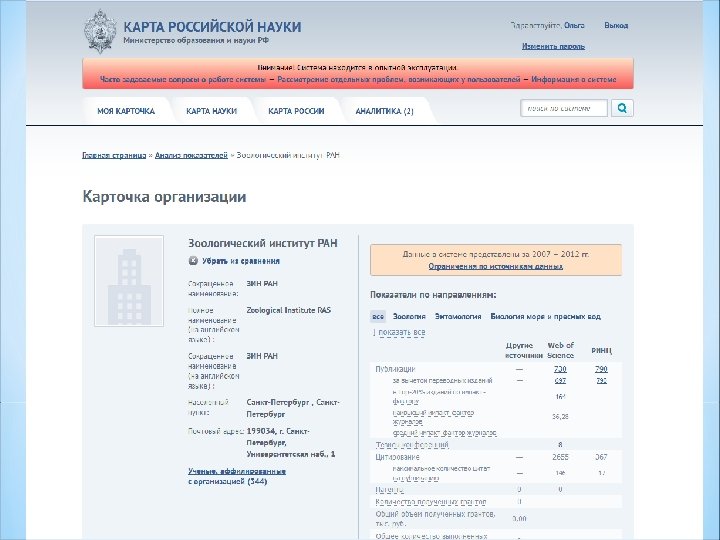Click the Патенты row label
Image resolution: width=720 pixels, height=540 pixels.
pyautogui.click(x=389, y=489)
